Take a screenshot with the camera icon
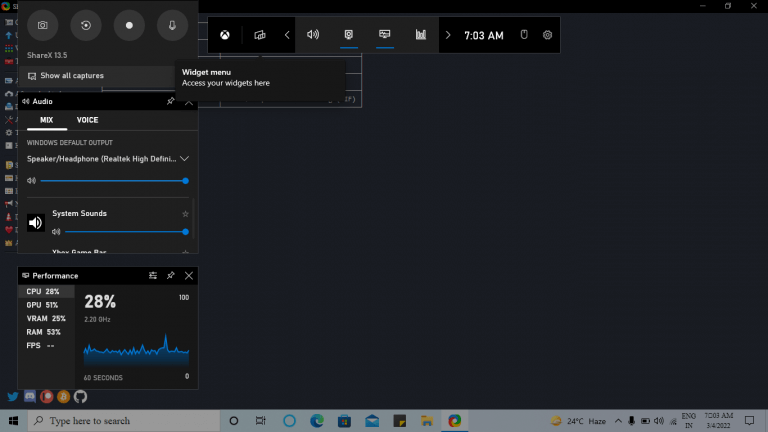 [x=43, y=25]
